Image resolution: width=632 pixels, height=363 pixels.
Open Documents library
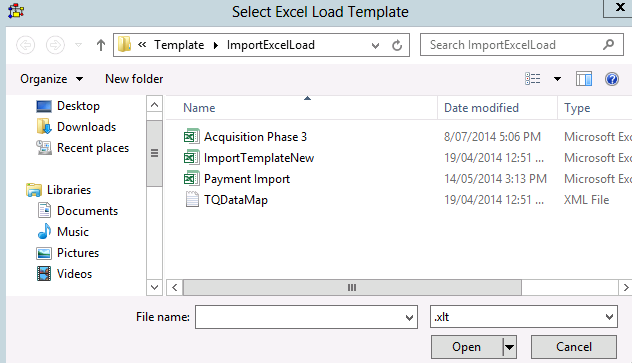point(87,211)
